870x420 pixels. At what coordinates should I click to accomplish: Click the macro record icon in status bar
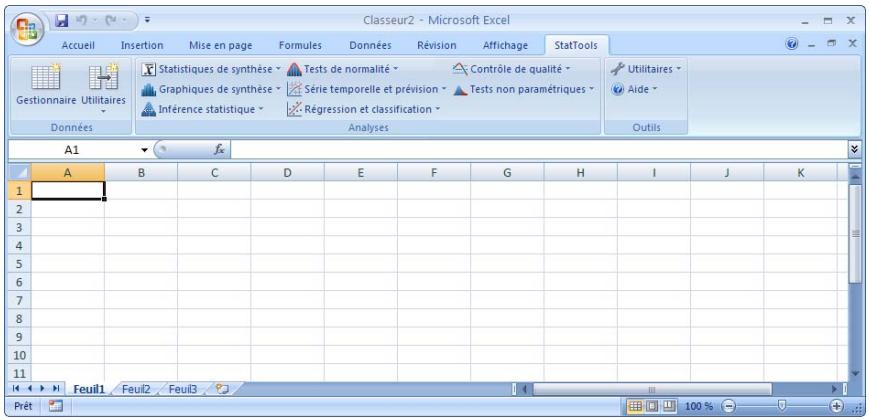coord(55,406)
